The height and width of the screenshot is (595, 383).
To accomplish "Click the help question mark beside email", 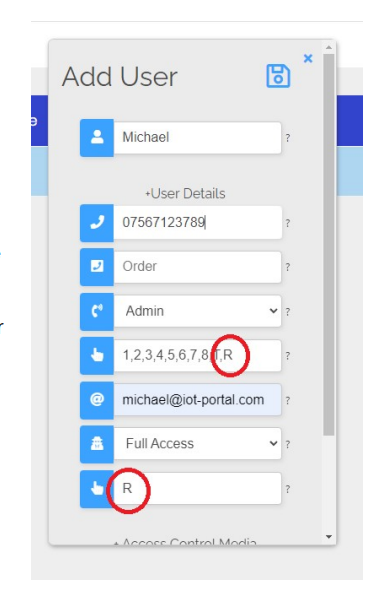I will (x=288, y=400).
